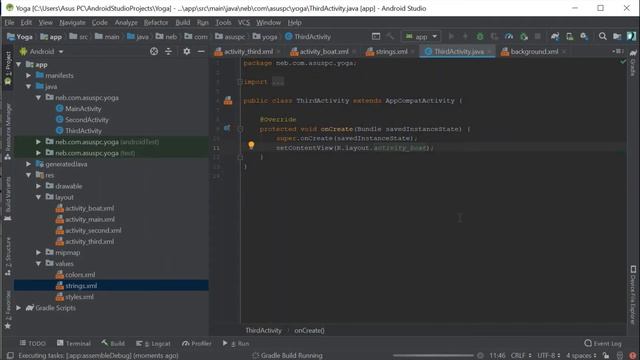
Task: Open the Build menu
Action: (183, 22)
